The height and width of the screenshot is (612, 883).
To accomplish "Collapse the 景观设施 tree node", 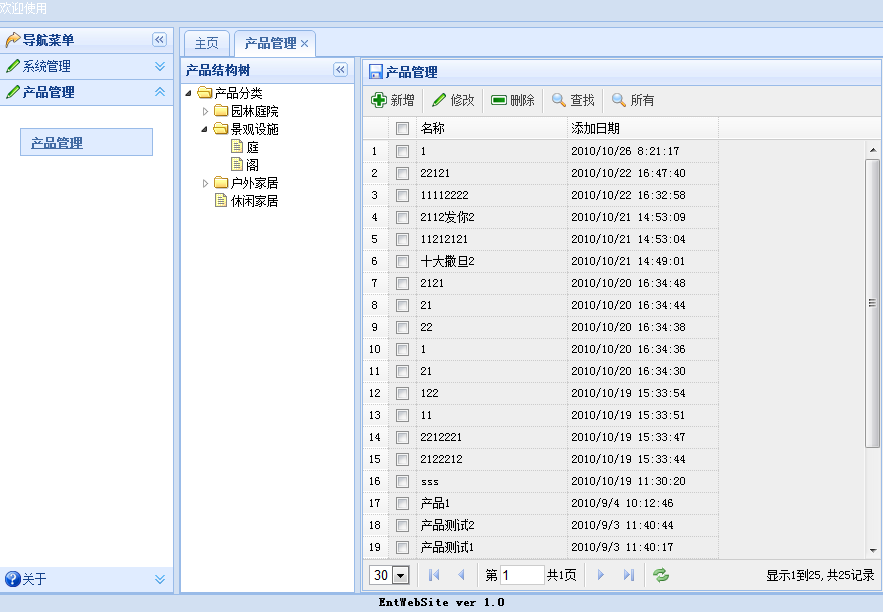I will click(205, 129).
